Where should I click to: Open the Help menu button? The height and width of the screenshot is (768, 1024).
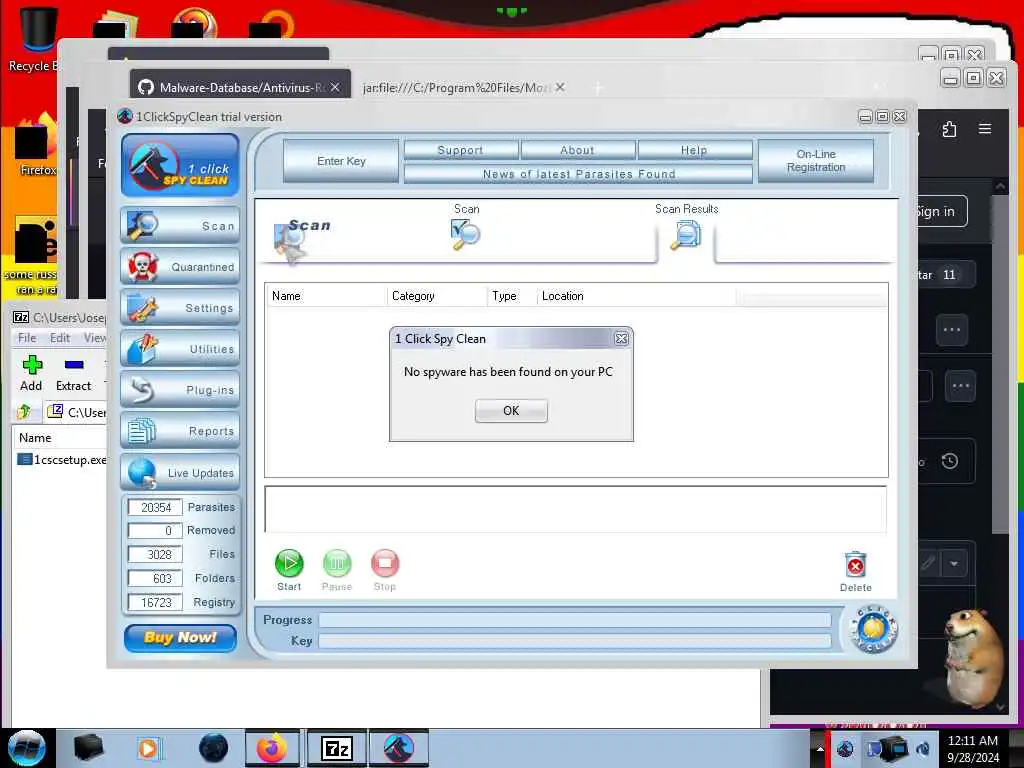pos(694,150)
